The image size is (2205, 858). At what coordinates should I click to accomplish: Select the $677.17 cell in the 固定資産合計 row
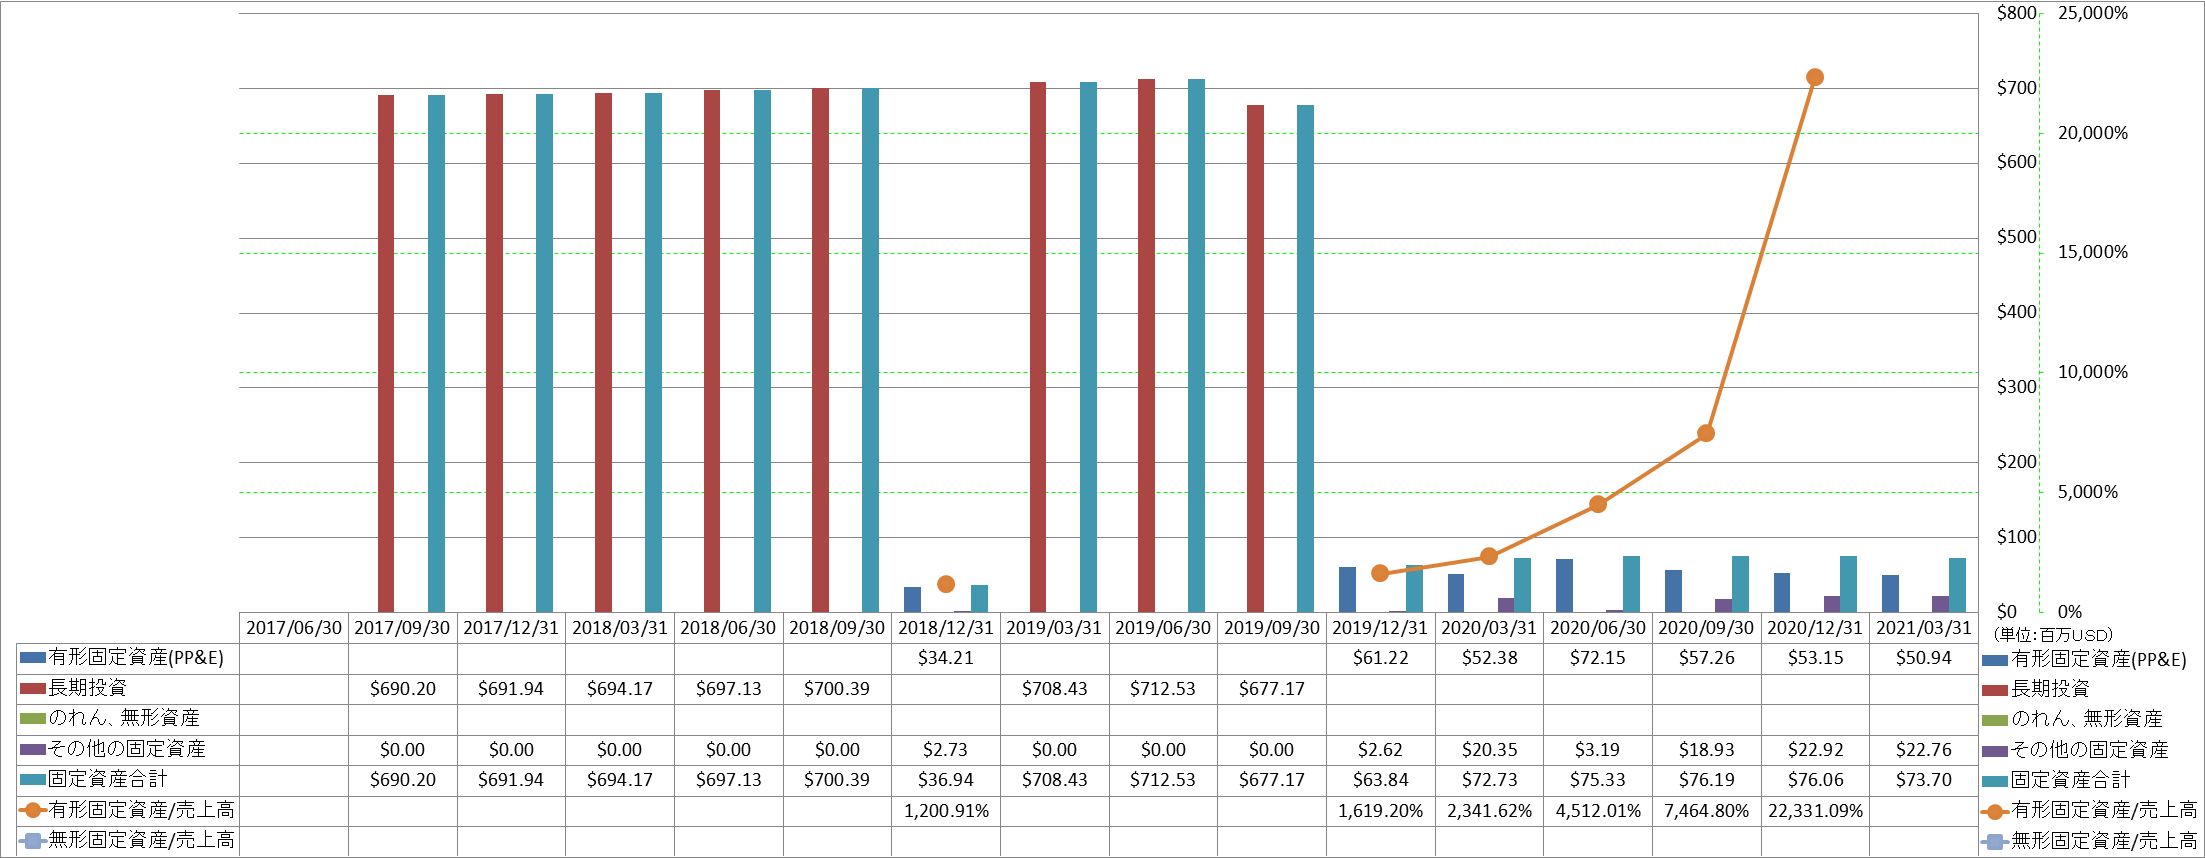point(1272,780)
